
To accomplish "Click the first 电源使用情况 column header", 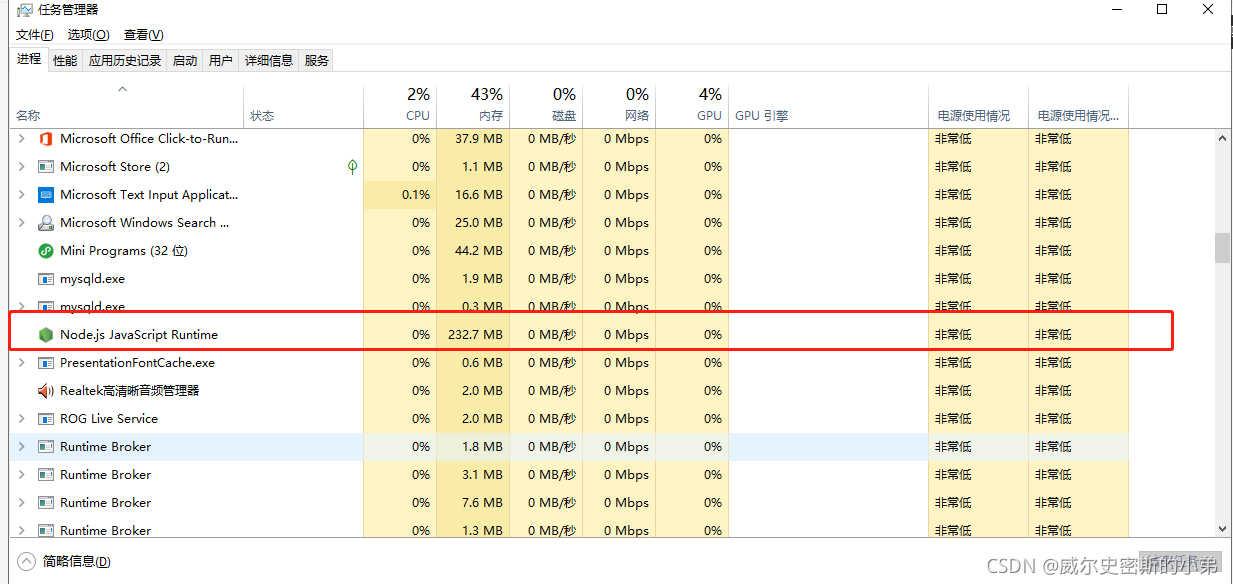I will [x=978, y=105].
